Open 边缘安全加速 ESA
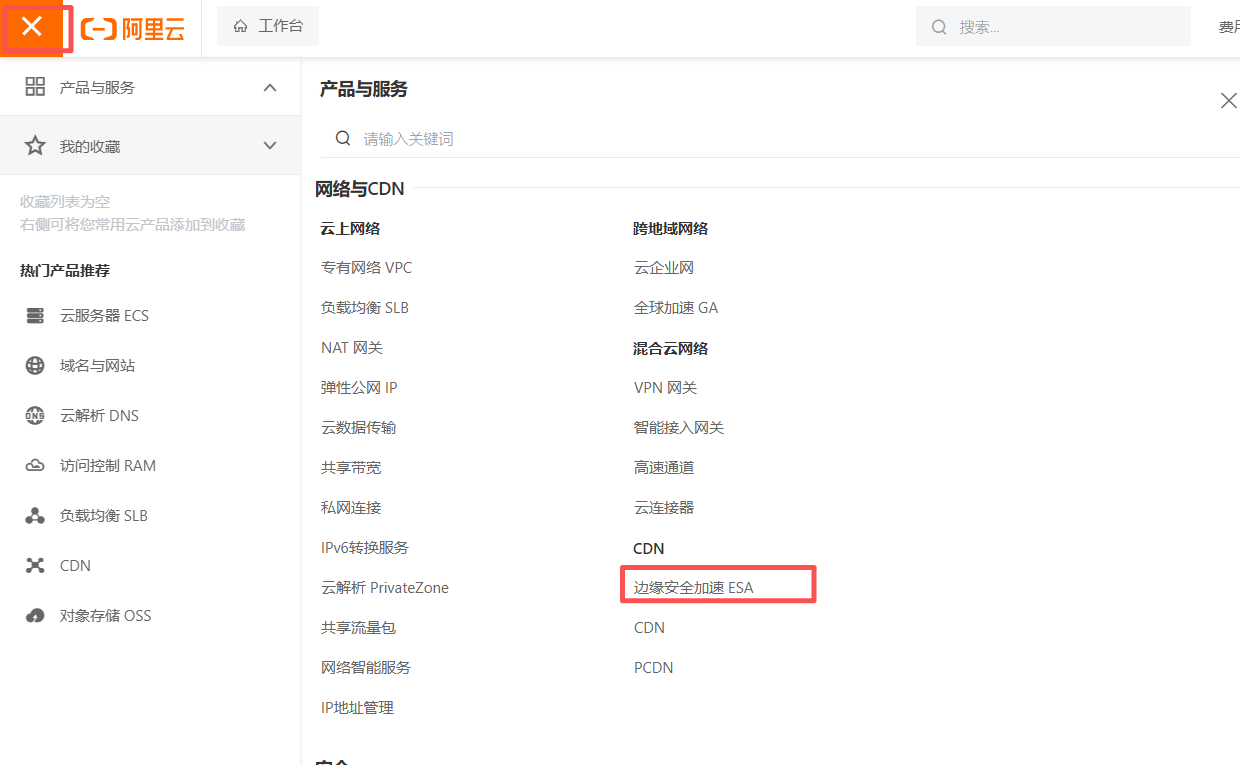The image size is (1240, 765). click(694, 588)
